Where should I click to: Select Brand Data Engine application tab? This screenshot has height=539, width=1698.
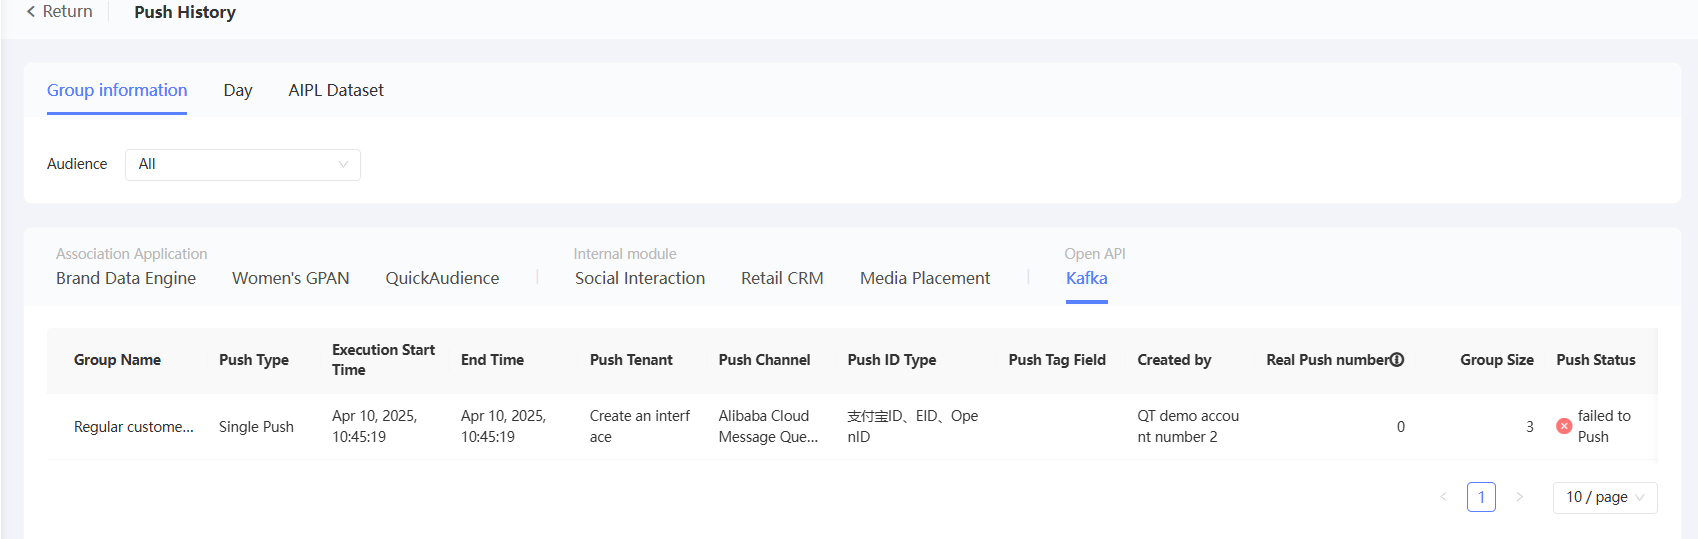click(x=126, y=278)
